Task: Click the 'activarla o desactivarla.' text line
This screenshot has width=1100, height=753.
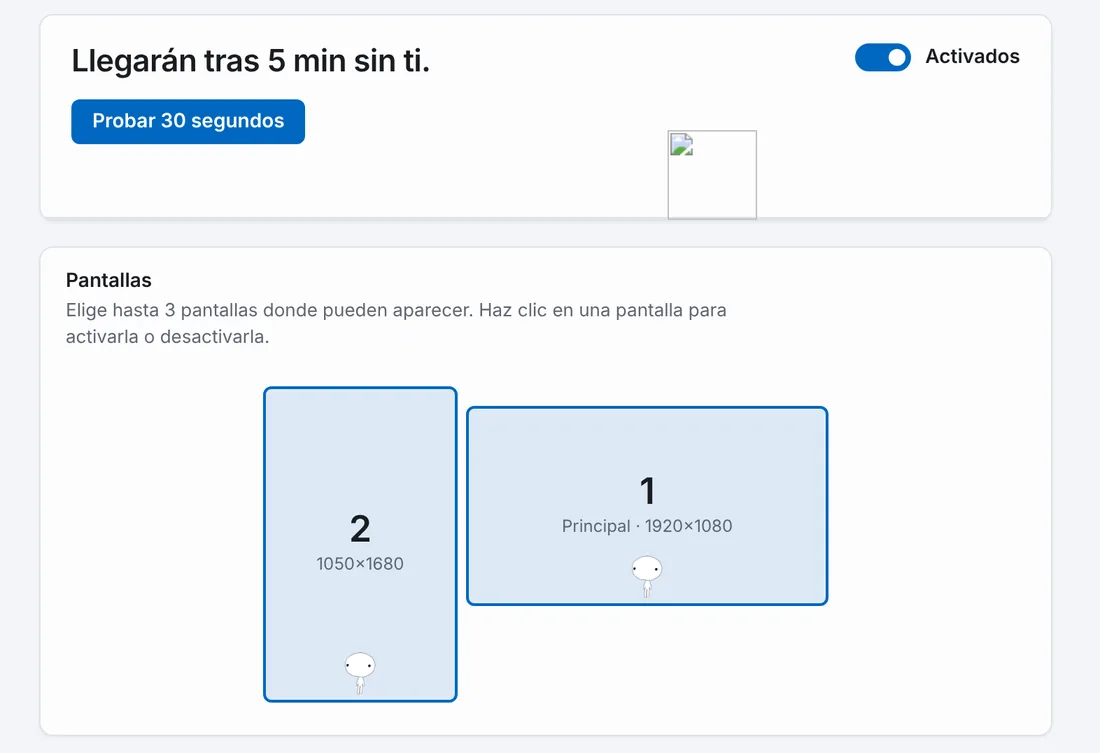Action: coord(168,337)
